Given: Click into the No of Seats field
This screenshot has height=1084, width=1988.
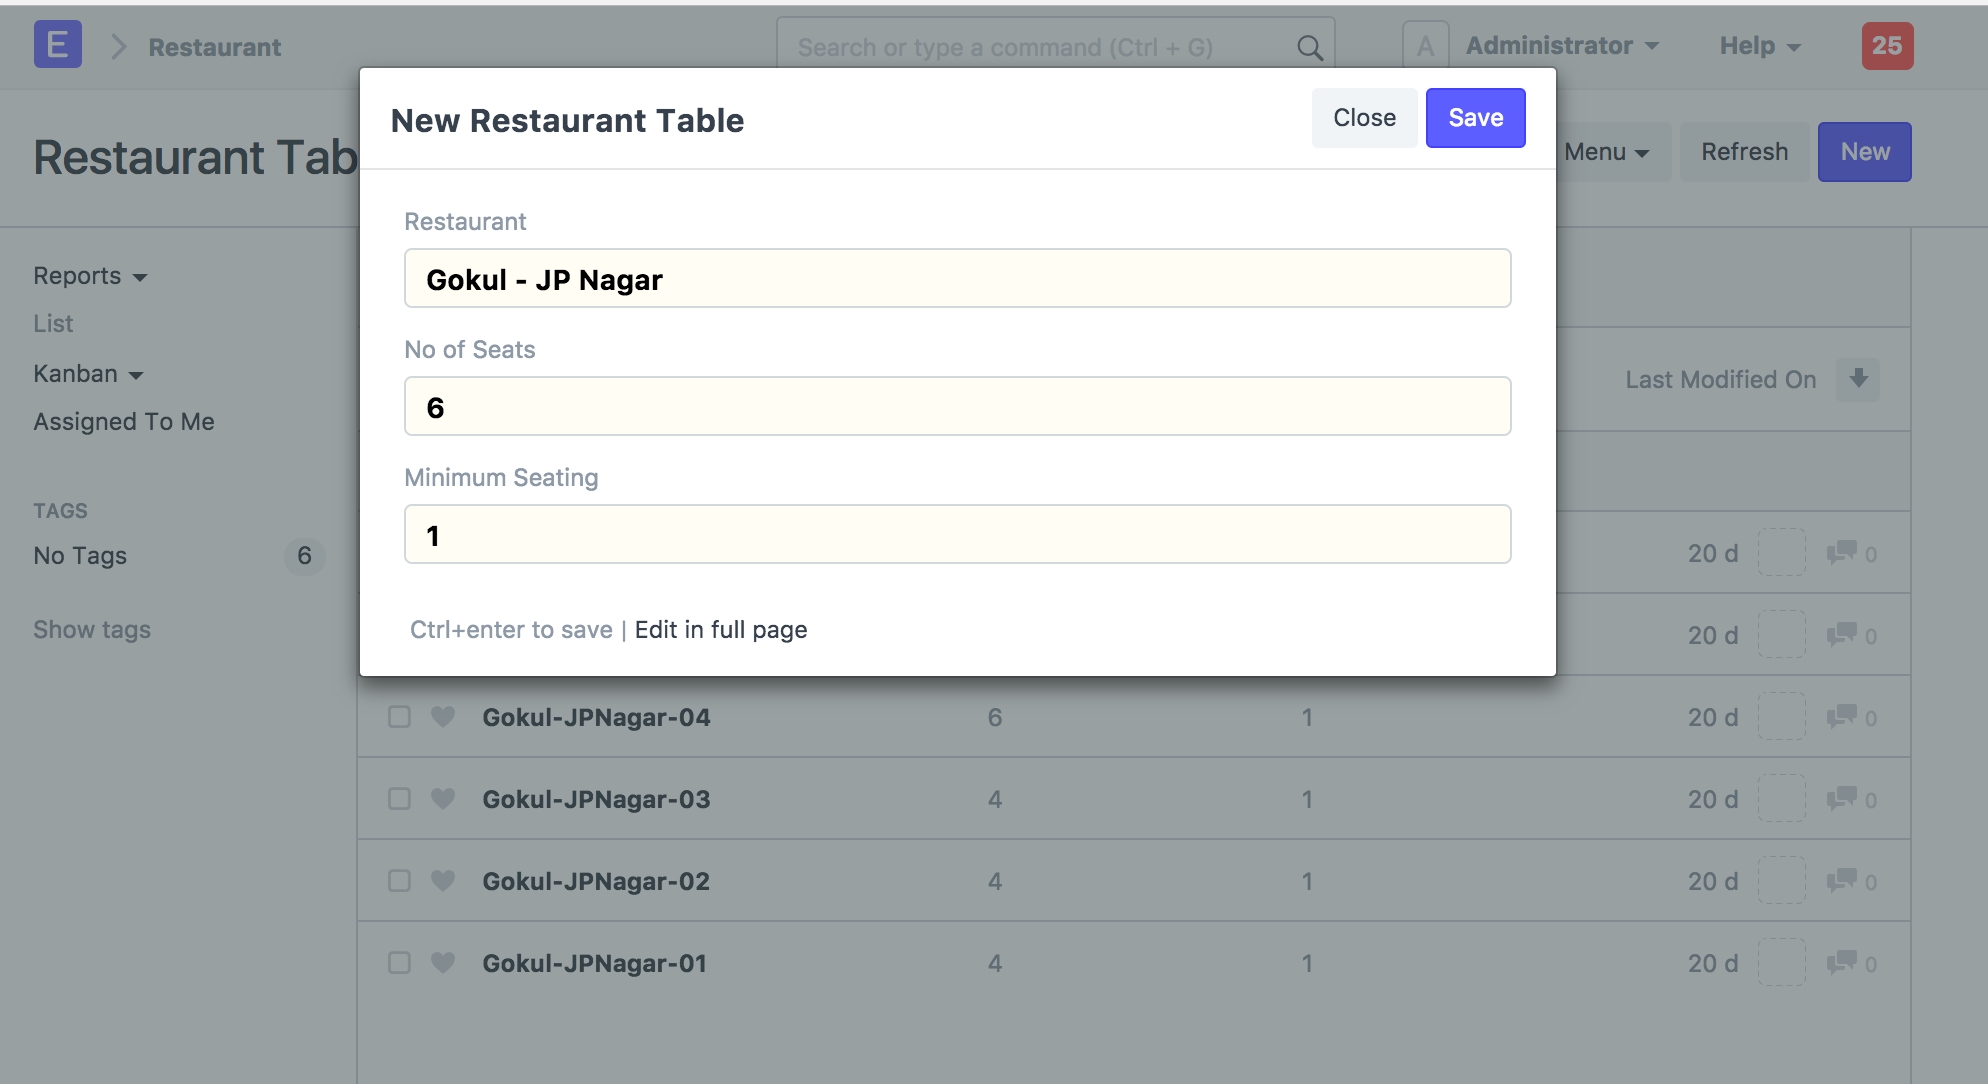Looking at the screenshot, I should point(957,407).
